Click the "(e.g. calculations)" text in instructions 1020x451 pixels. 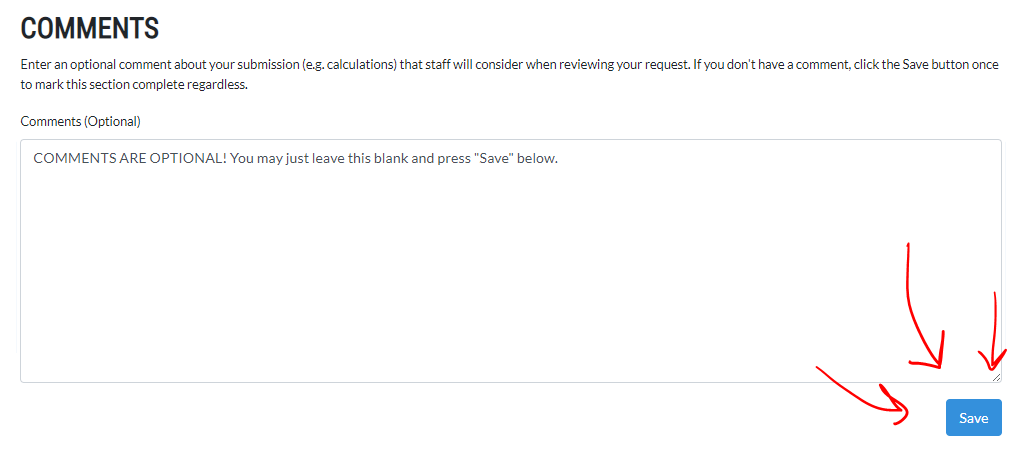click(x=343, y=66)
